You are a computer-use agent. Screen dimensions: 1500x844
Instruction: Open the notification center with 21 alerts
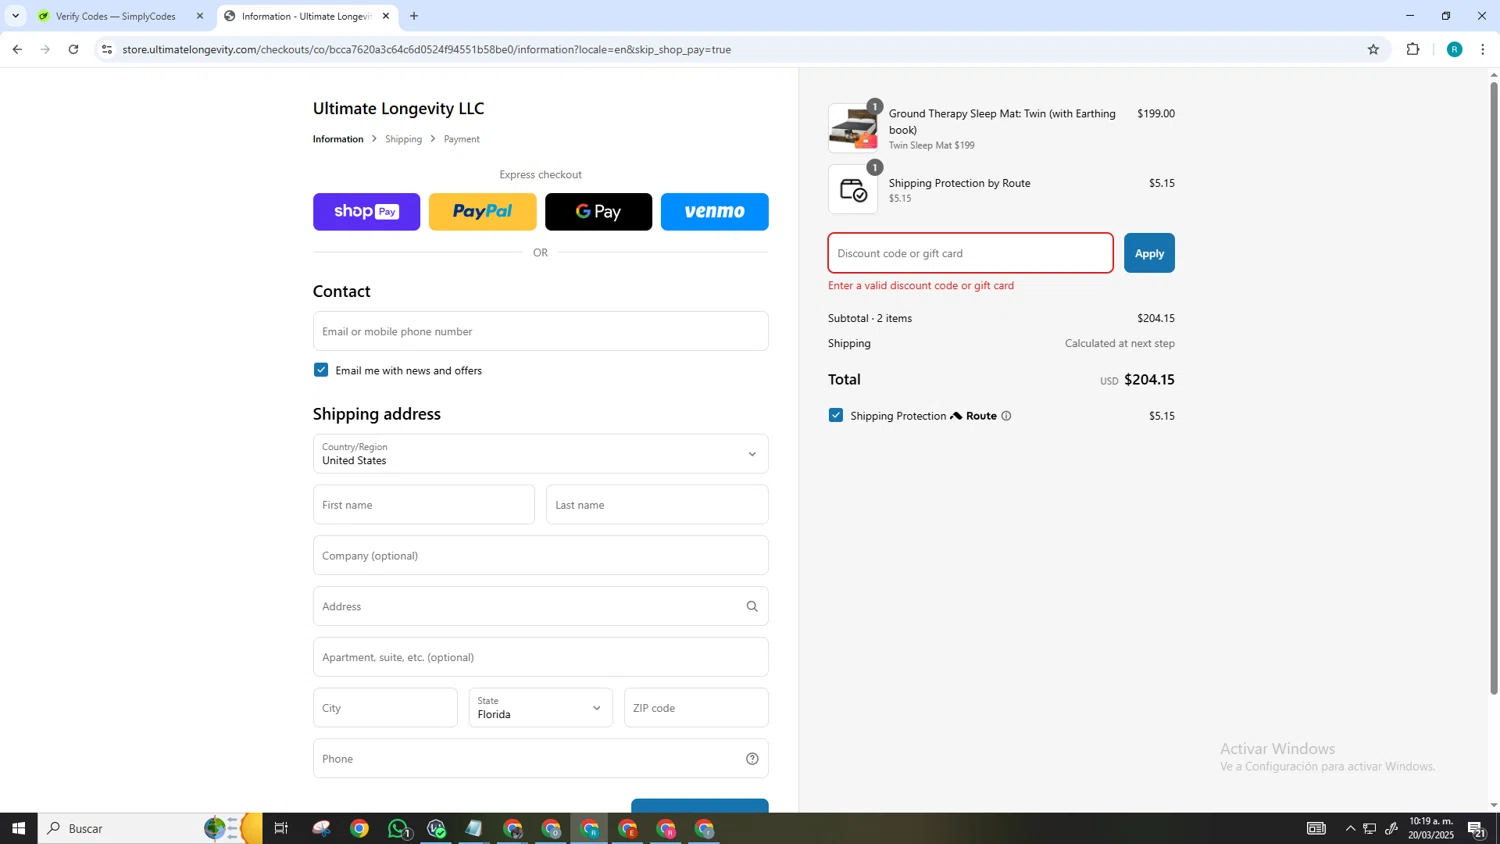click(1476, 828)
